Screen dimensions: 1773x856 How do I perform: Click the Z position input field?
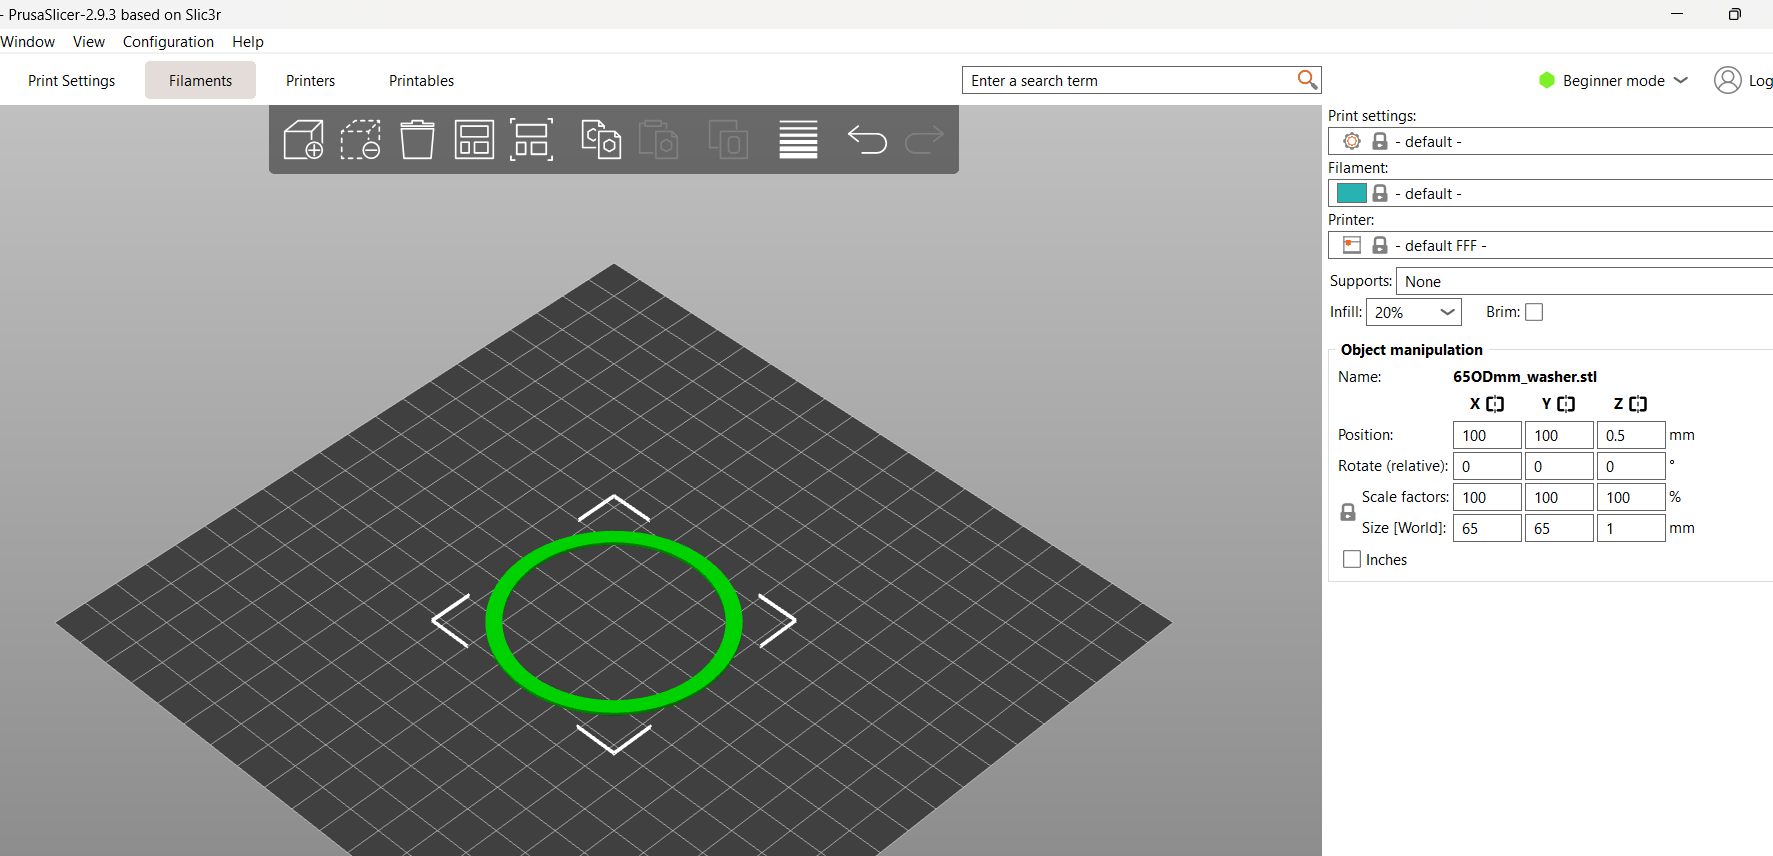click(x=1630, y=435)
